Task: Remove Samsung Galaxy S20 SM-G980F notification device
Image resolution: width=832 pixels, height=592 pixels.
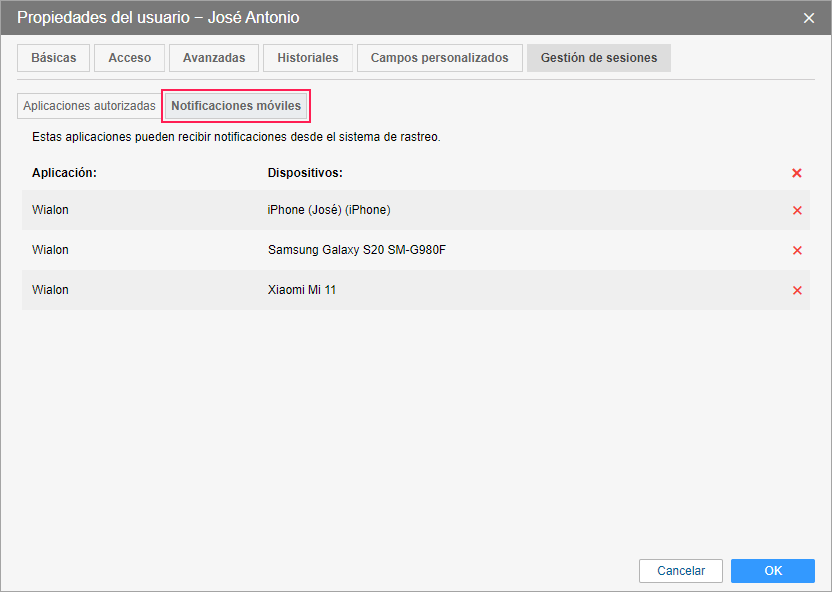Action: [x=797, y=250]
